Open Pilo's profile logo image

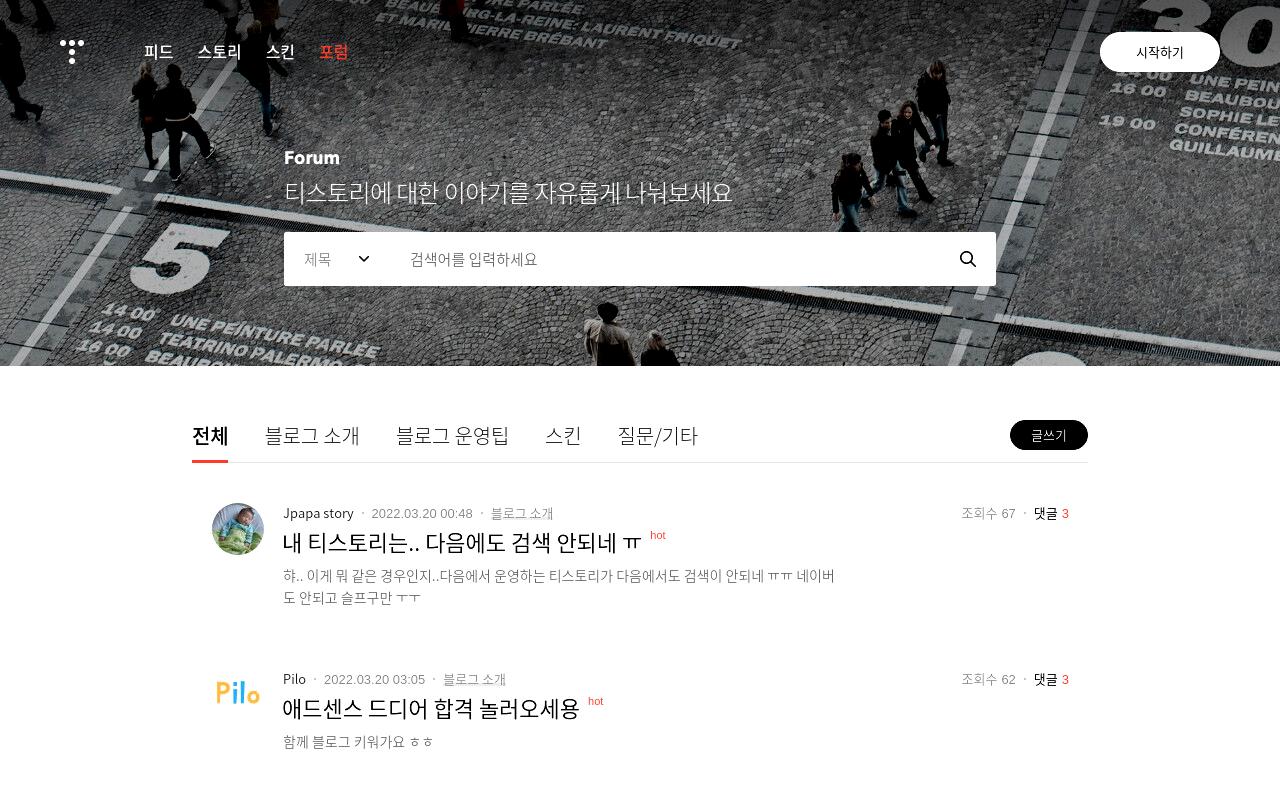[x=238, y=693]
